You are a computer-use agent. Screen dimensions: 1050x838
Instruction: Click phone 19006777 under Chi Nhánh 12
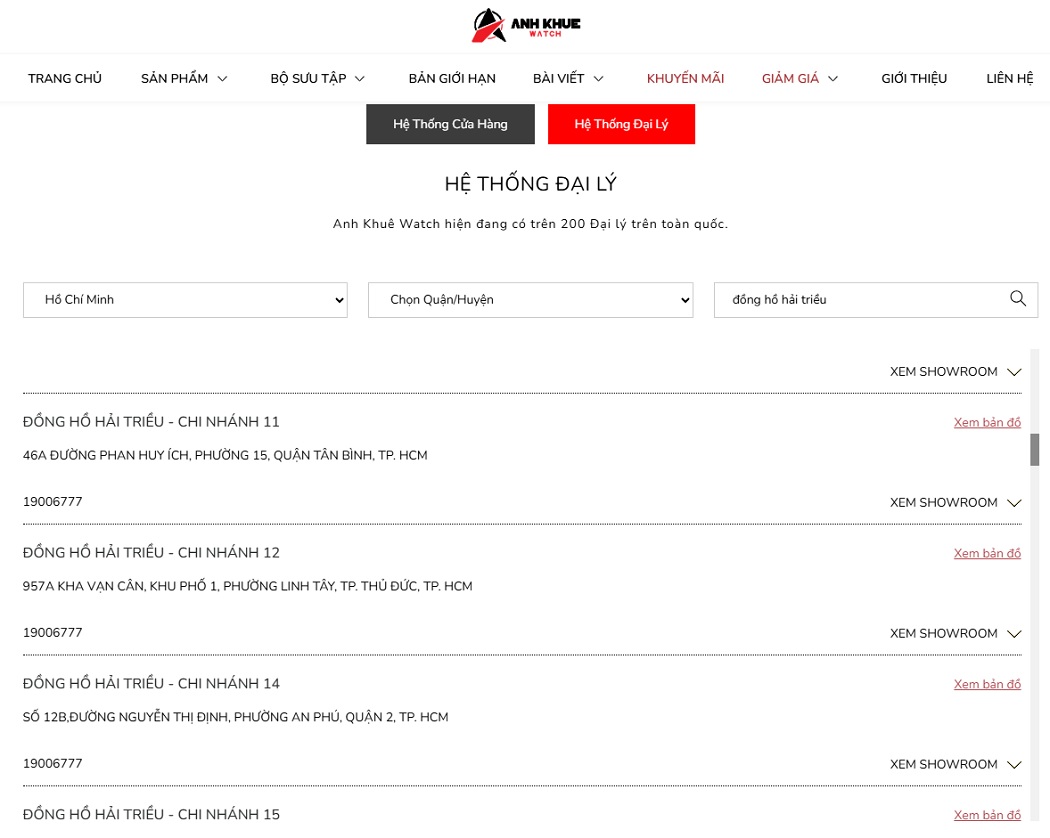click(x=52, y=632)
